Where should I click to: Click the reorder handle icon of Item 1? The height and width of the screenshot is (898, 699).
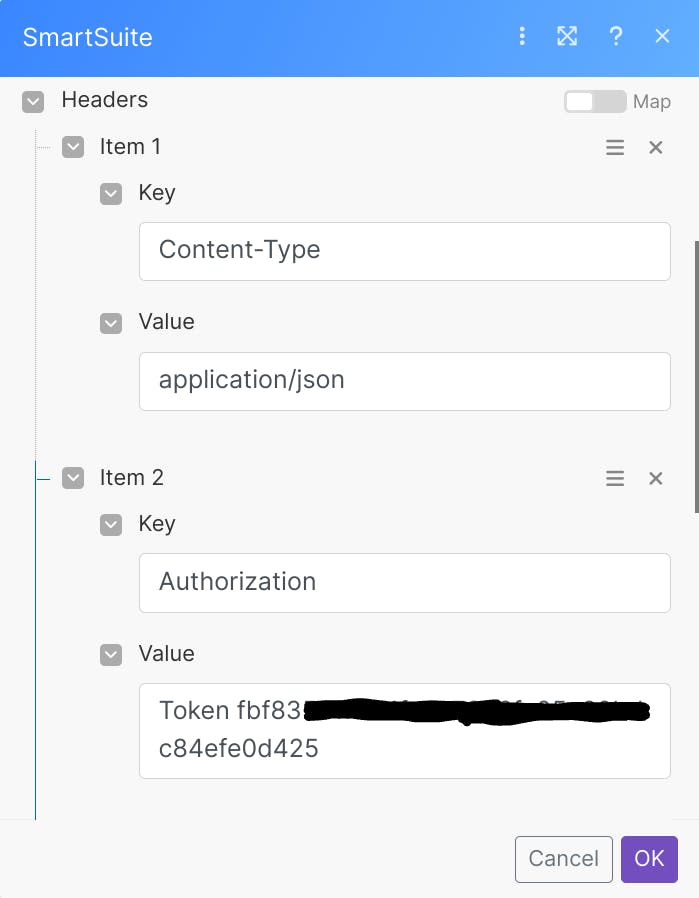coord(615,147)
